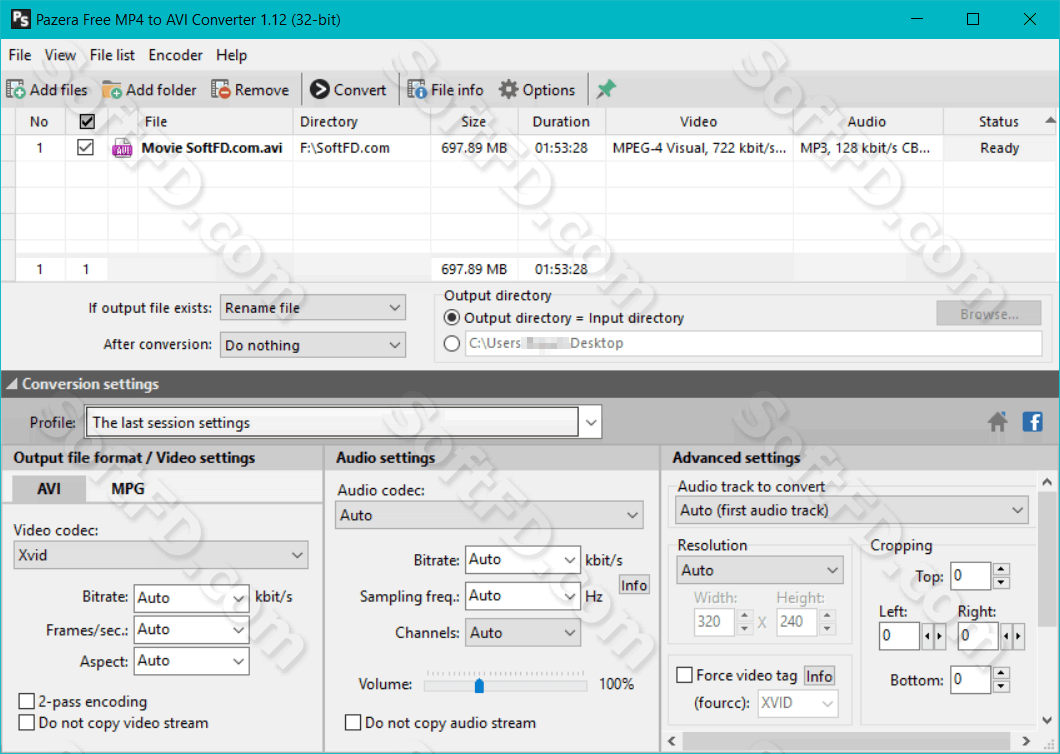Open the View menu

(x=60, y=55)
